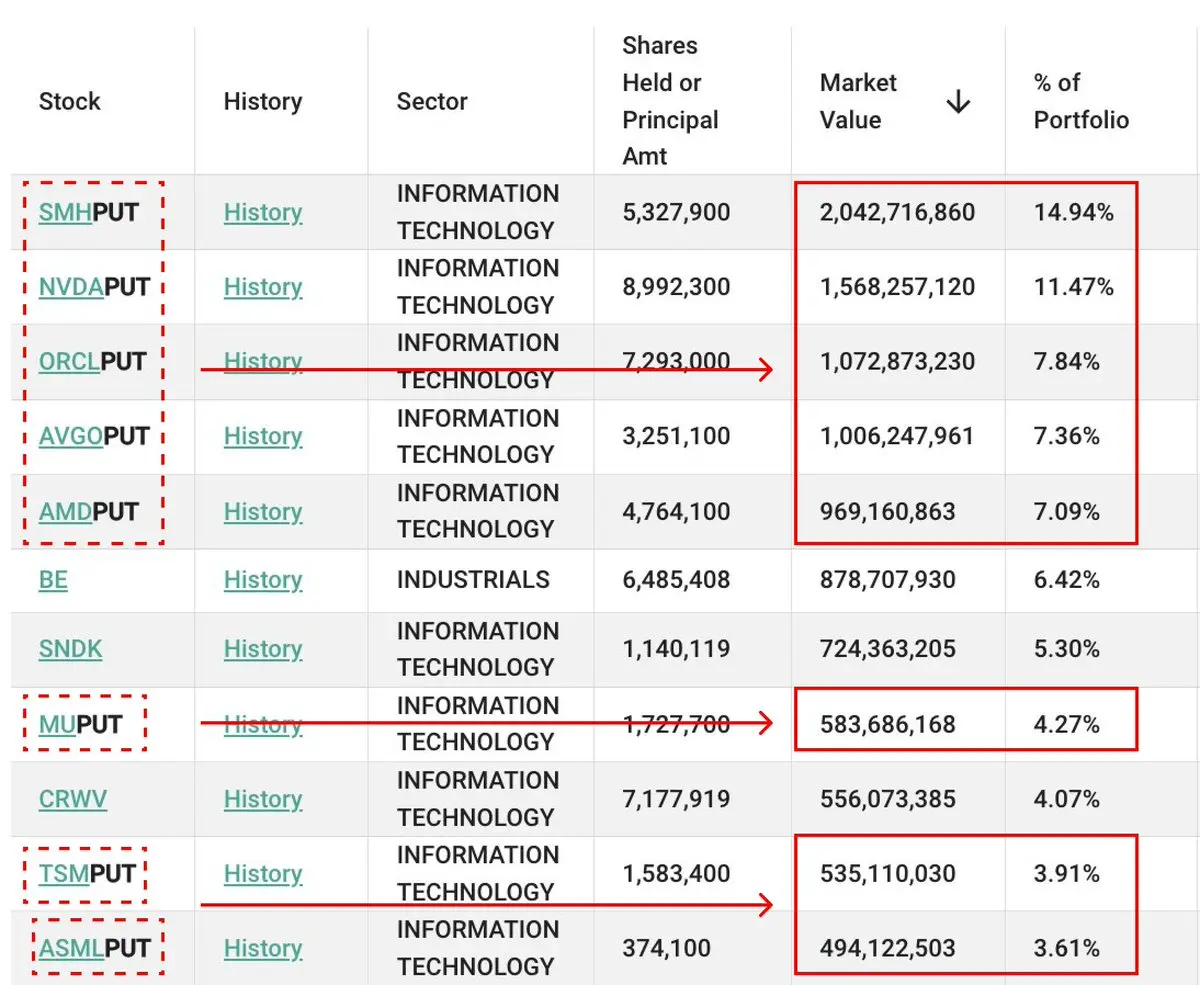Click the 7.36% portfolio value

click(x=1067, y=436)
